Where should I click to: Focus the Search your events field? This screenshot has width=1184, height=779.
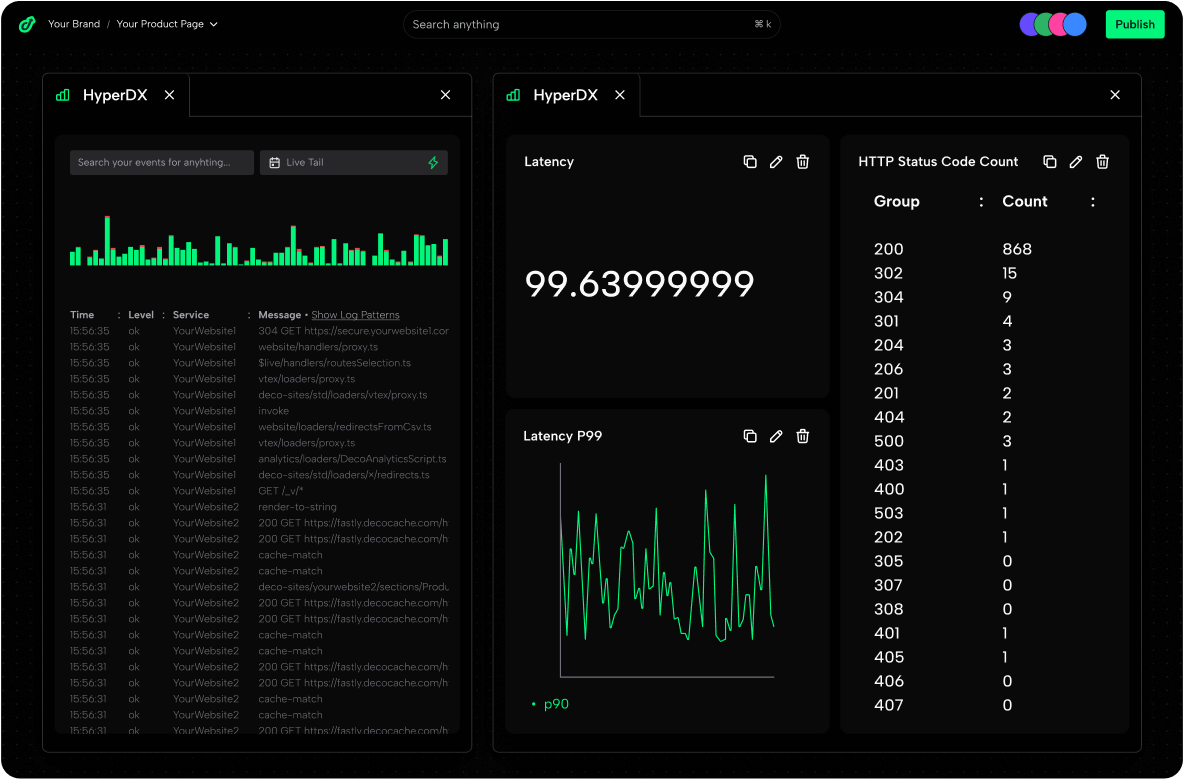point(162,162)
